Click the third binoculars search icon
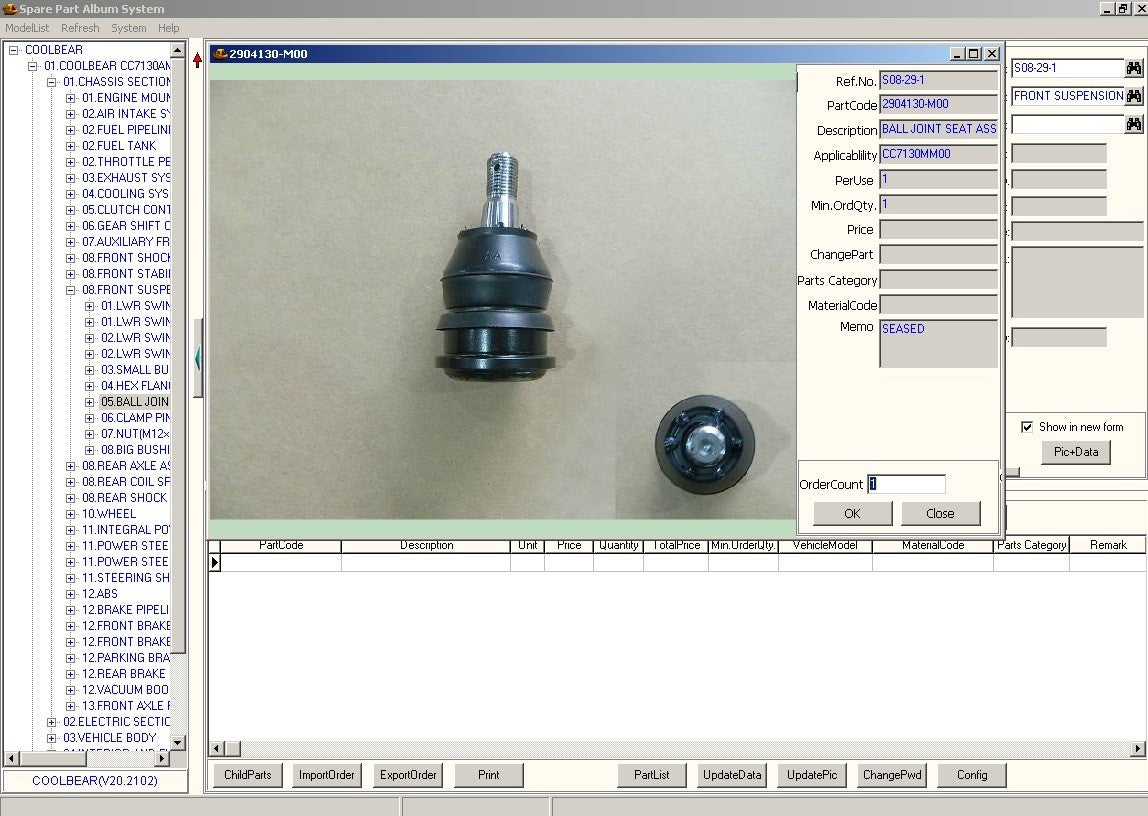 [x=1133, y=124]
